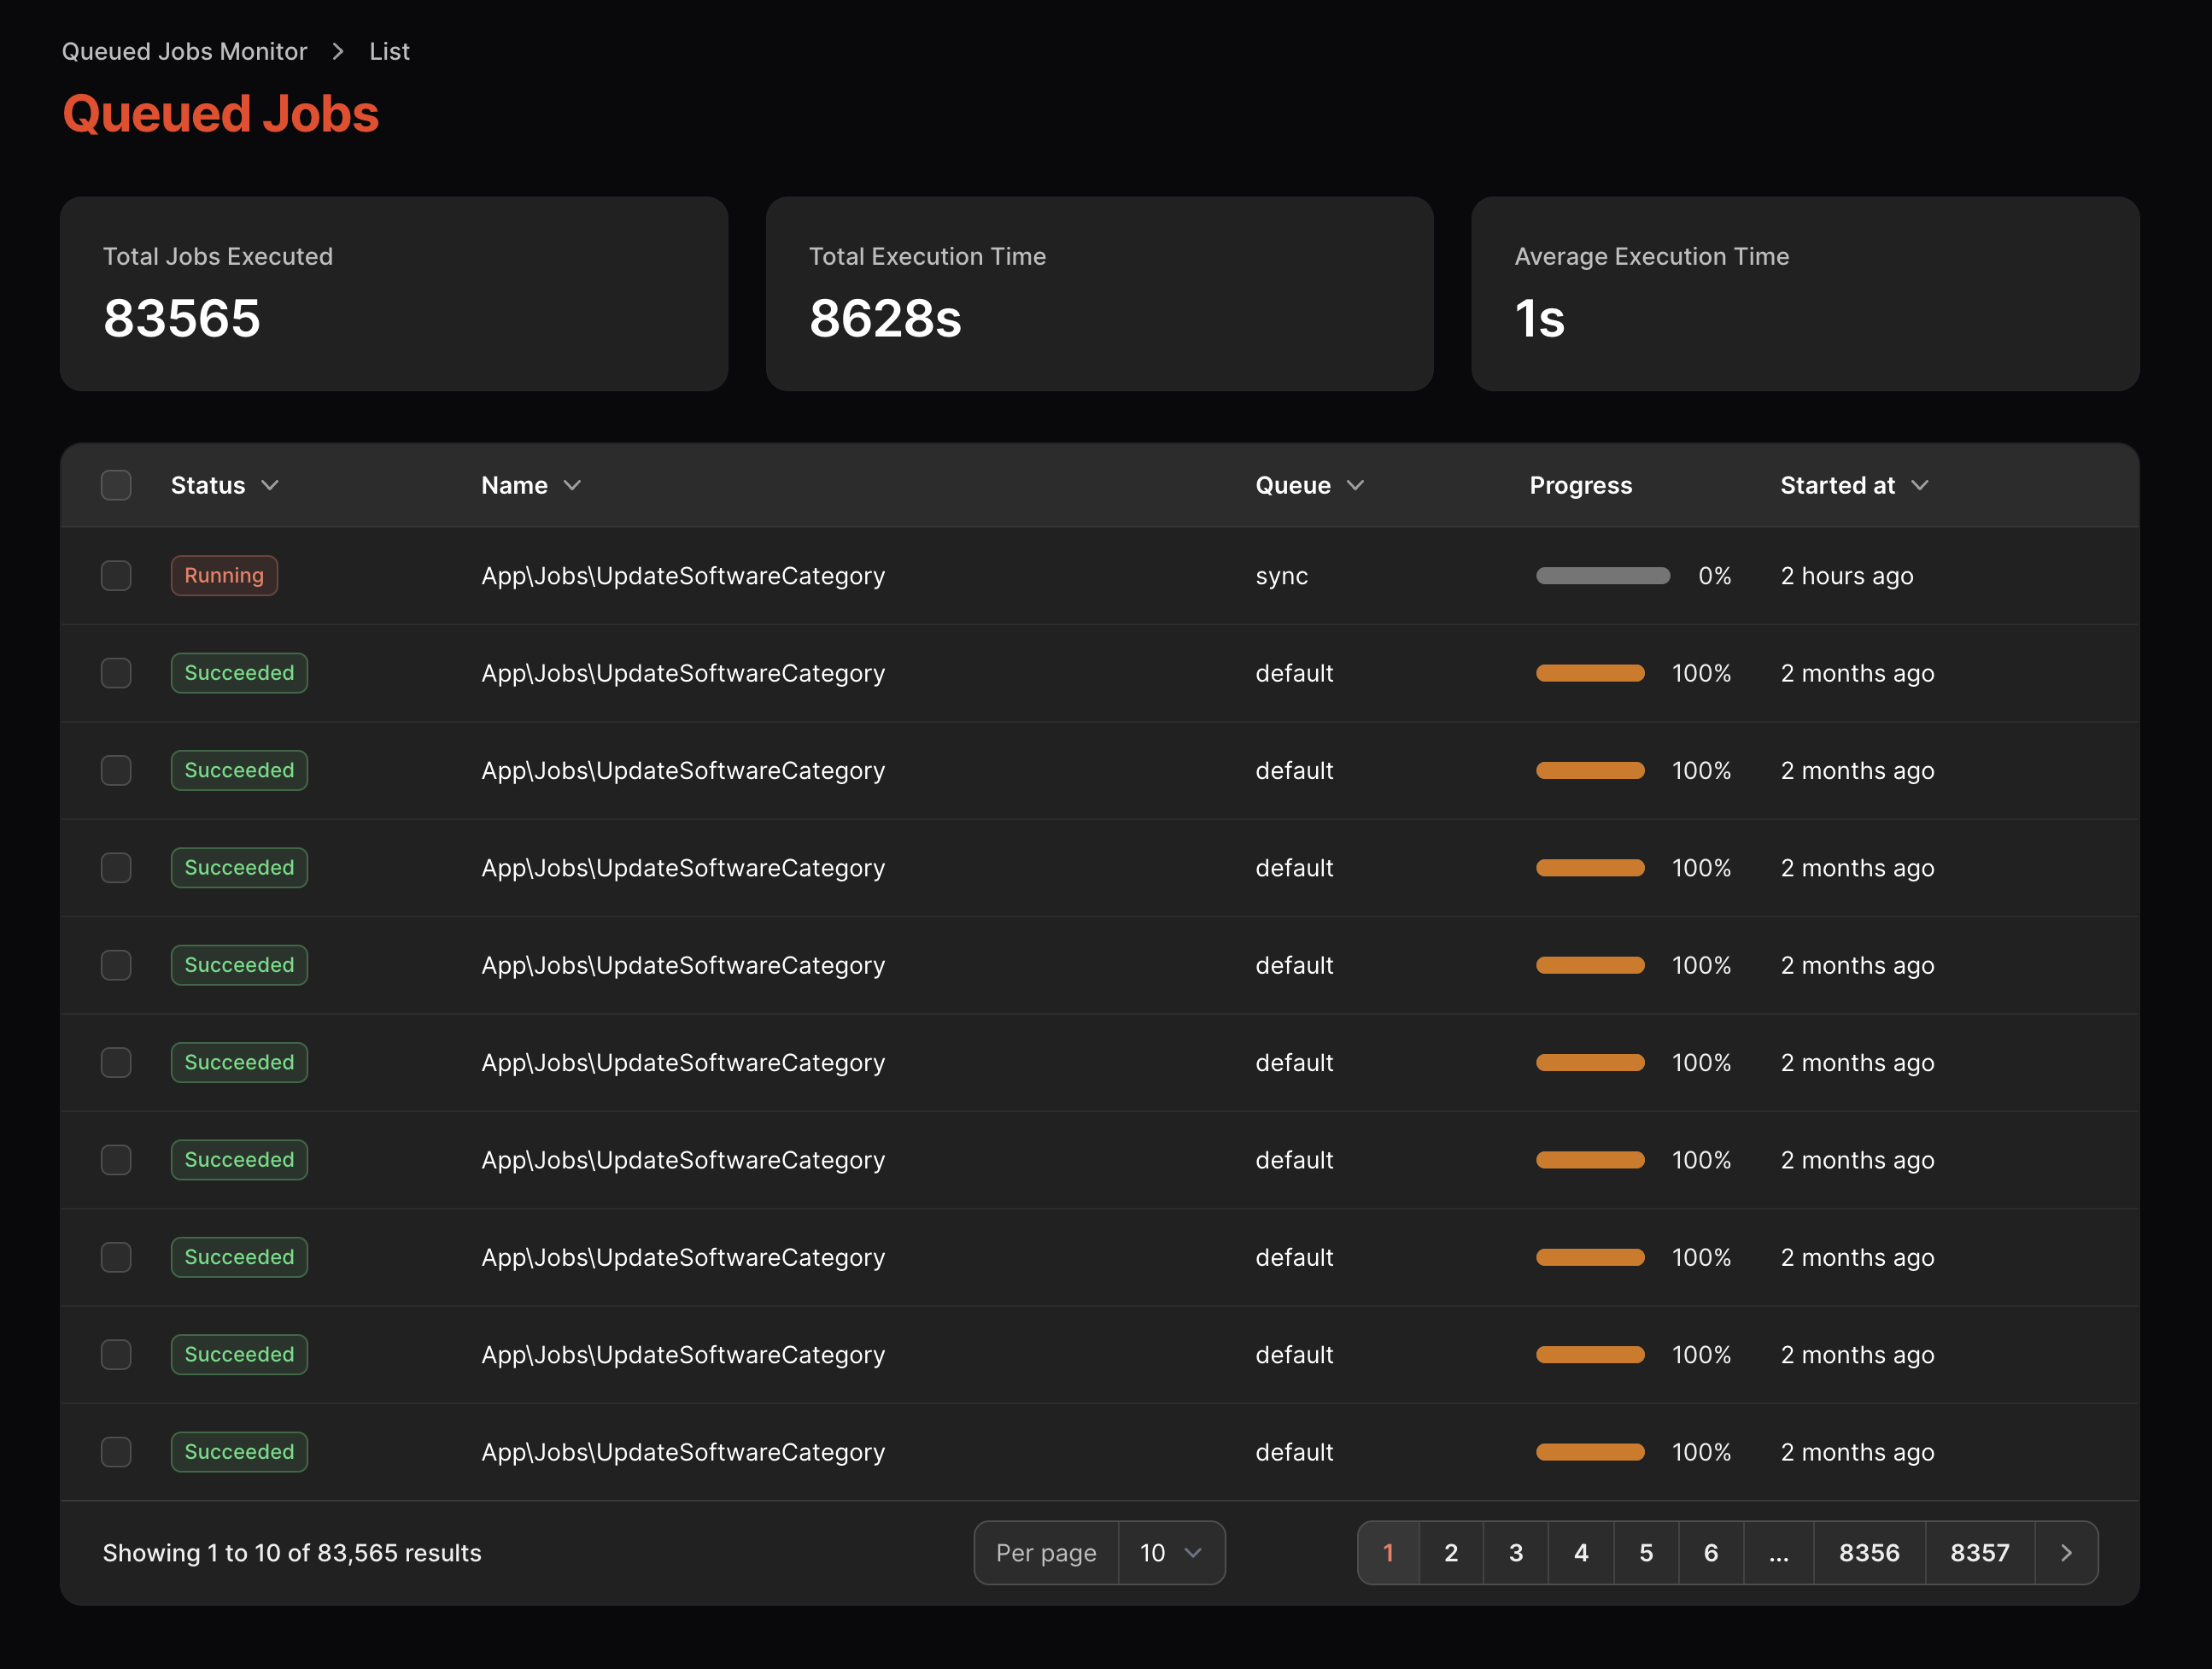2212x1669 pixels.
Task: Check the box for the Running job row
Action: pyautogui.click(x=116, y=575)
